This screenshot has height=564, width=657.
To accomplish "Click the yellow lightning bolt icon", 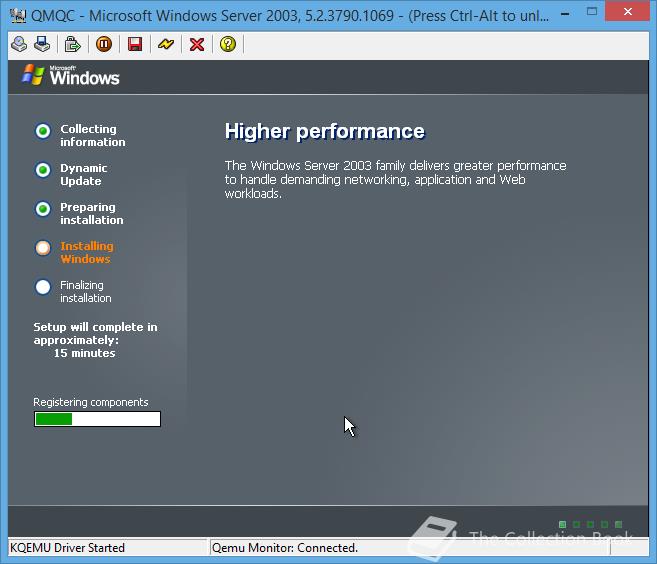I will 166,44.
